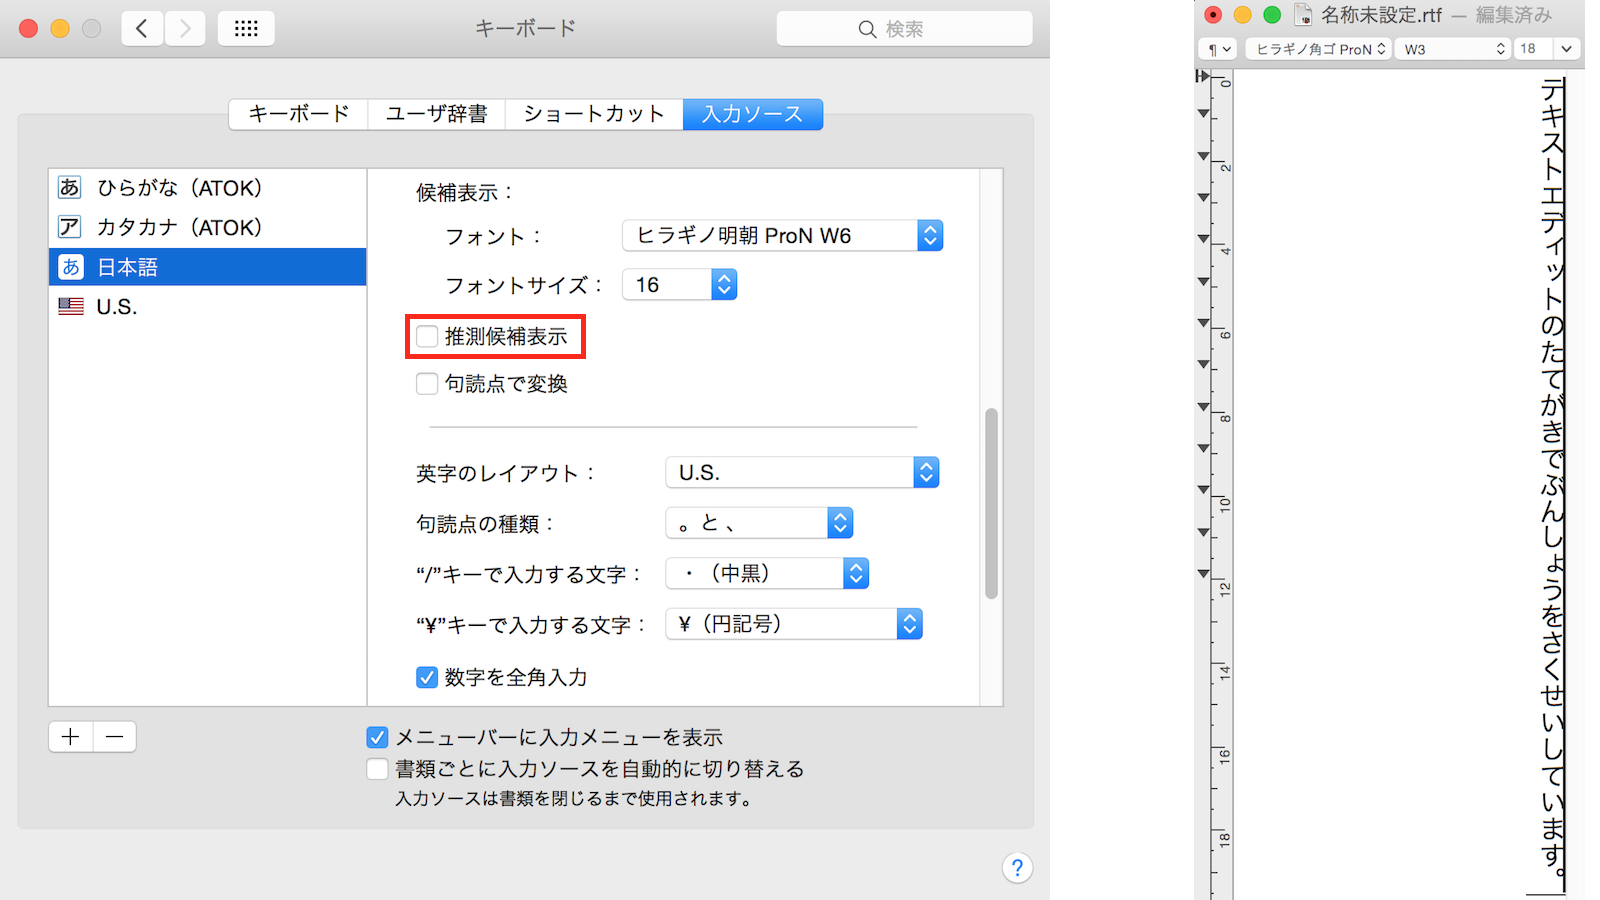The height and width of the screenshot is (900, 1600).
Task: Open the paragraph style dropdown in TextEdit
Action: tap(1218, 49)
